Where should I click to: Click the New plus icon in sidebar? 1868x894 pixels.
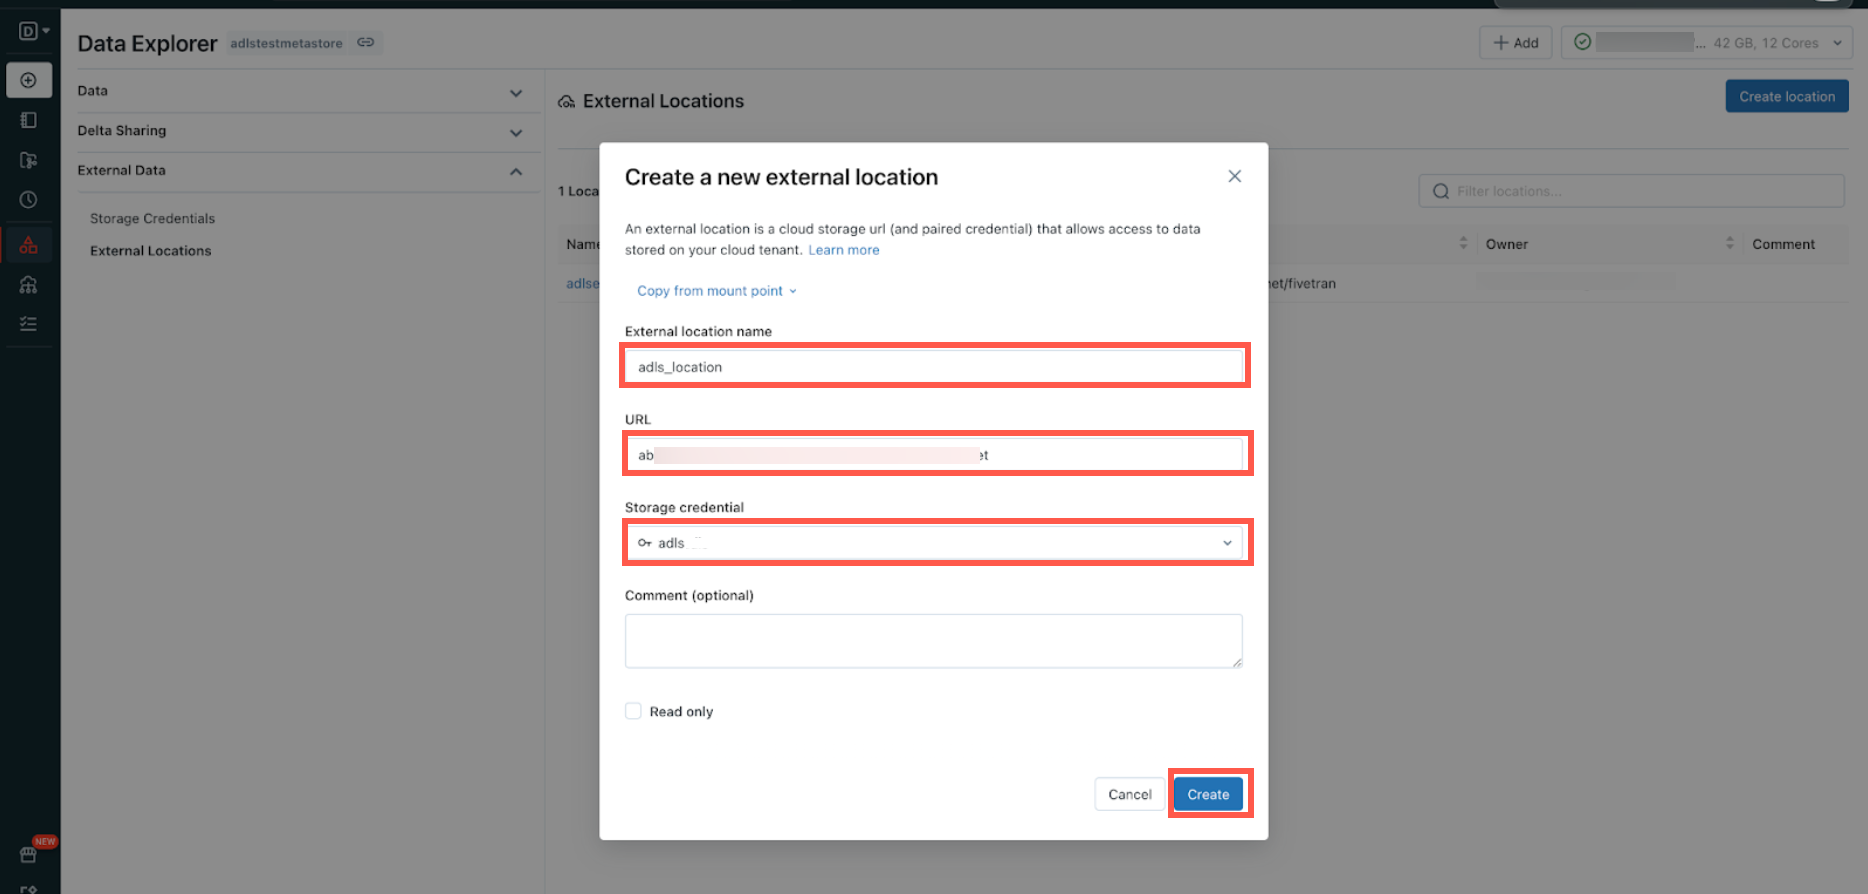[x=29, y=80]
